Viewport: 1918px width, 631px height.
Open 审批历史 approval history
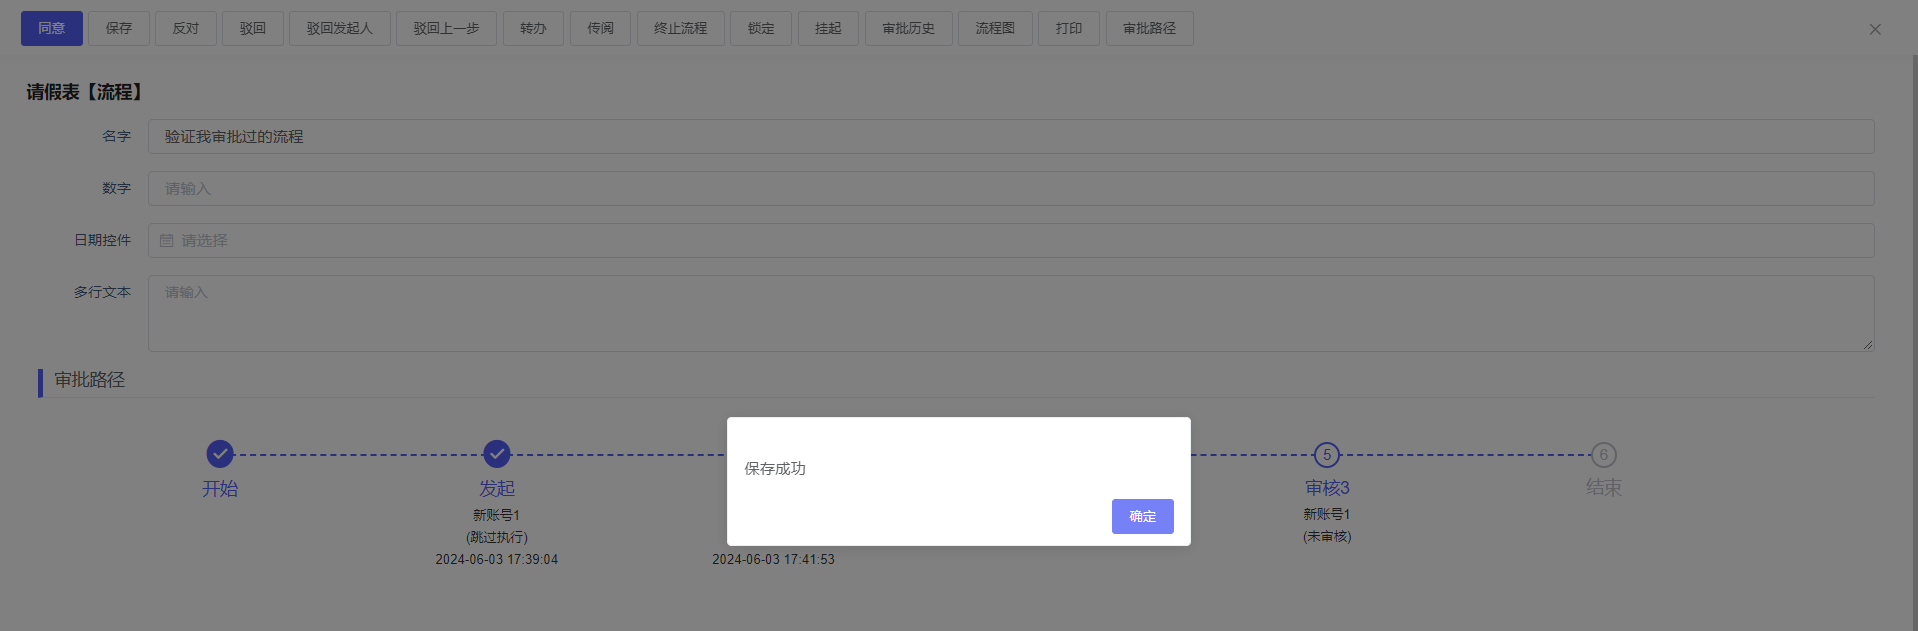(x=908, y=28)
